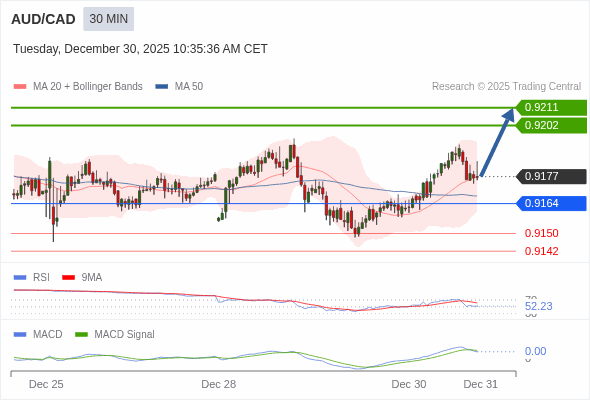This screenshot has width=590, height=400.
Task: Click the Dec 28 axis label
Action: 219,384
